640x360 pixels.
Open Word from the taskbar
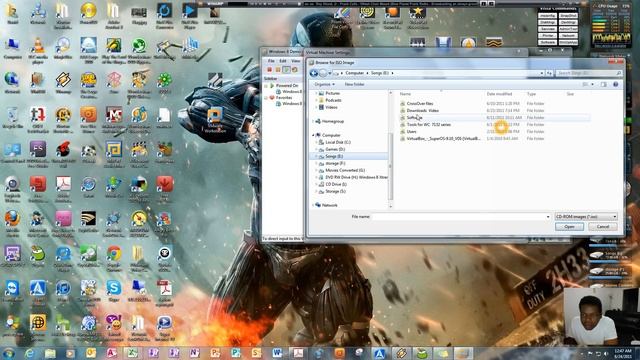coord(277,353)
